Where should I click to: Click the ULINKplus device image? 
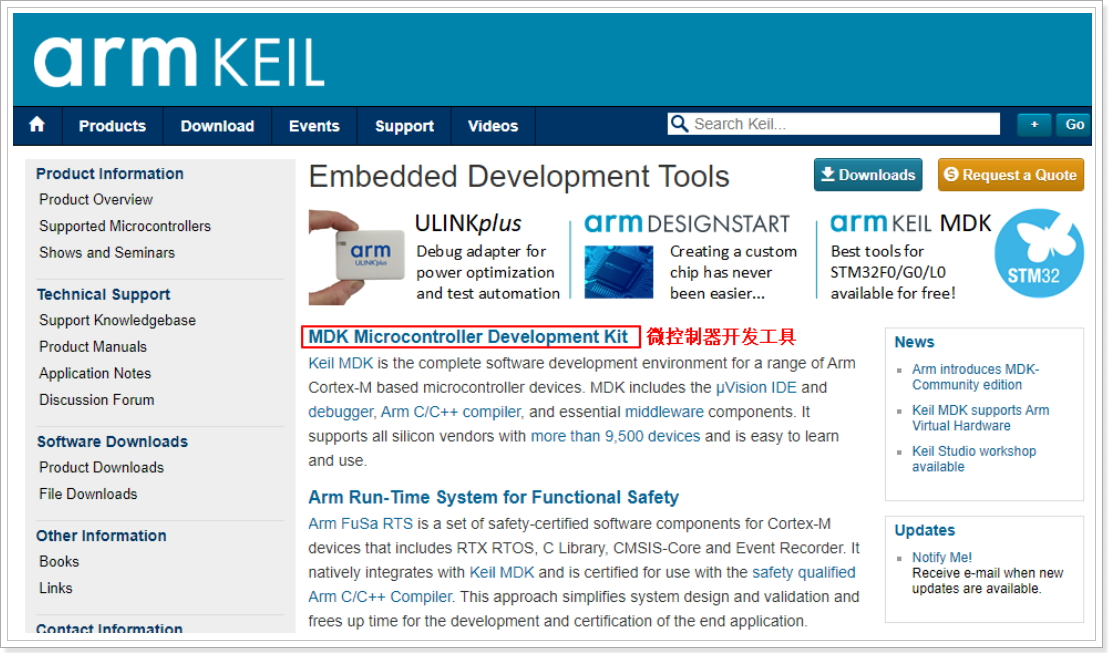point(358,257)
